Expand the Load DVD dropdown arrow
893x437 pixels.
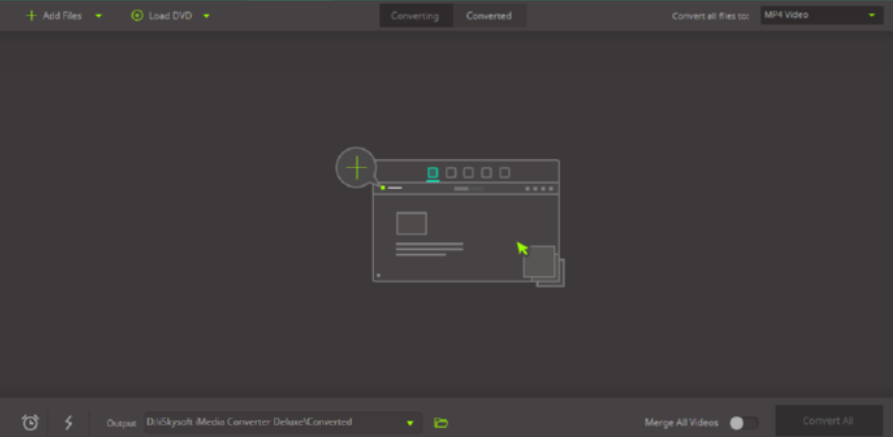(206, 16)
